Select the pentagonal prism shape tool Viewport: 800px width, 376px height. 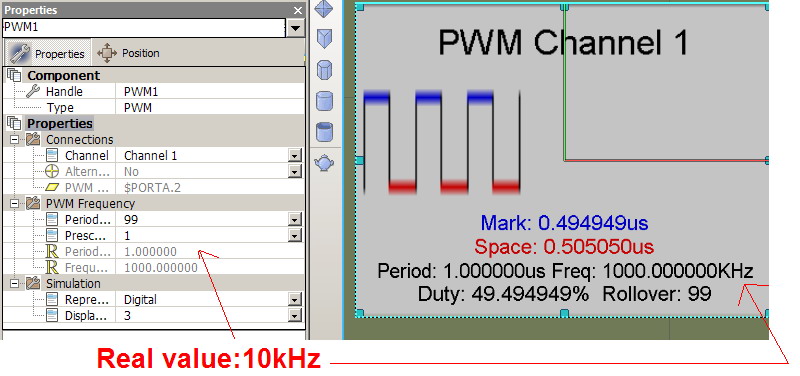click(x=325, y=39)
